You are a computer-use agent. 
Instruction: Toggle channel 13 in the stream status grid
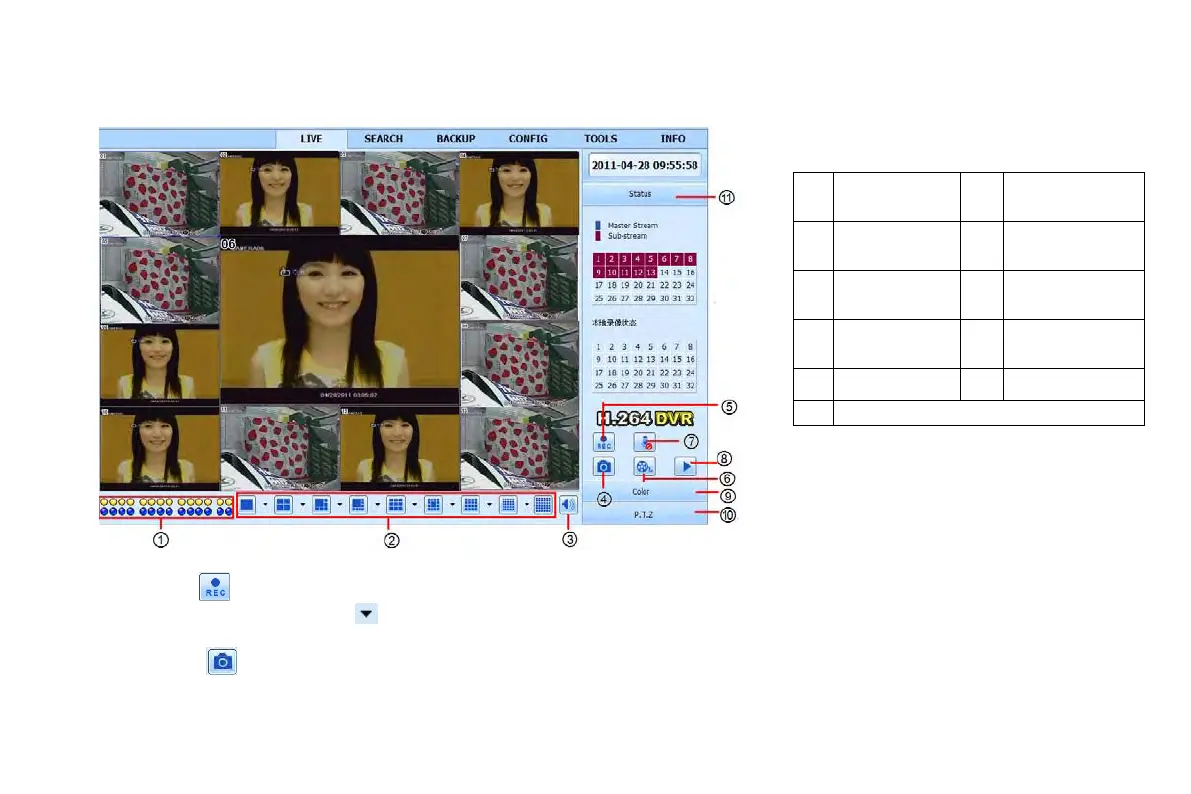651,273
